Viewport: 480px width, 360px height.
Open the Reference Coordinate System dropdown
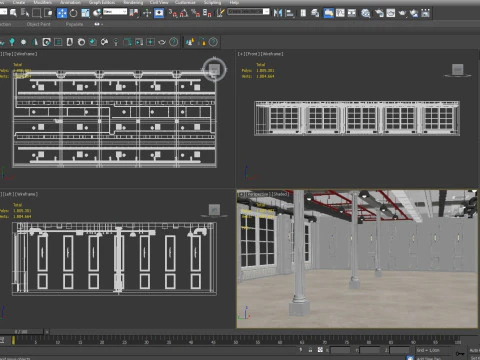pyautogui.click(x=115, y=12)
